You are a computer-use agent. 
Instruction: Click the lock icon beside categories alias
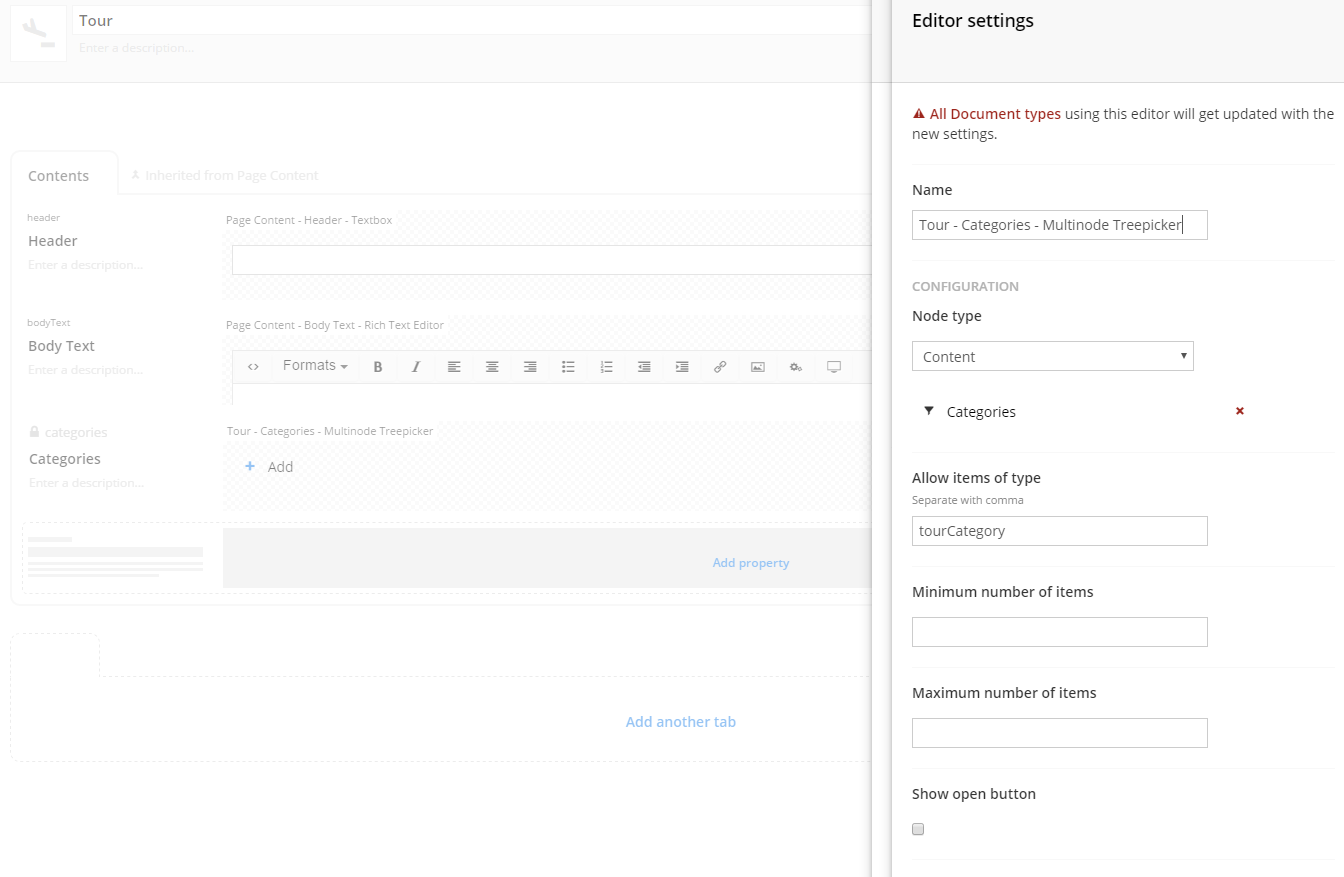[35, 432]
